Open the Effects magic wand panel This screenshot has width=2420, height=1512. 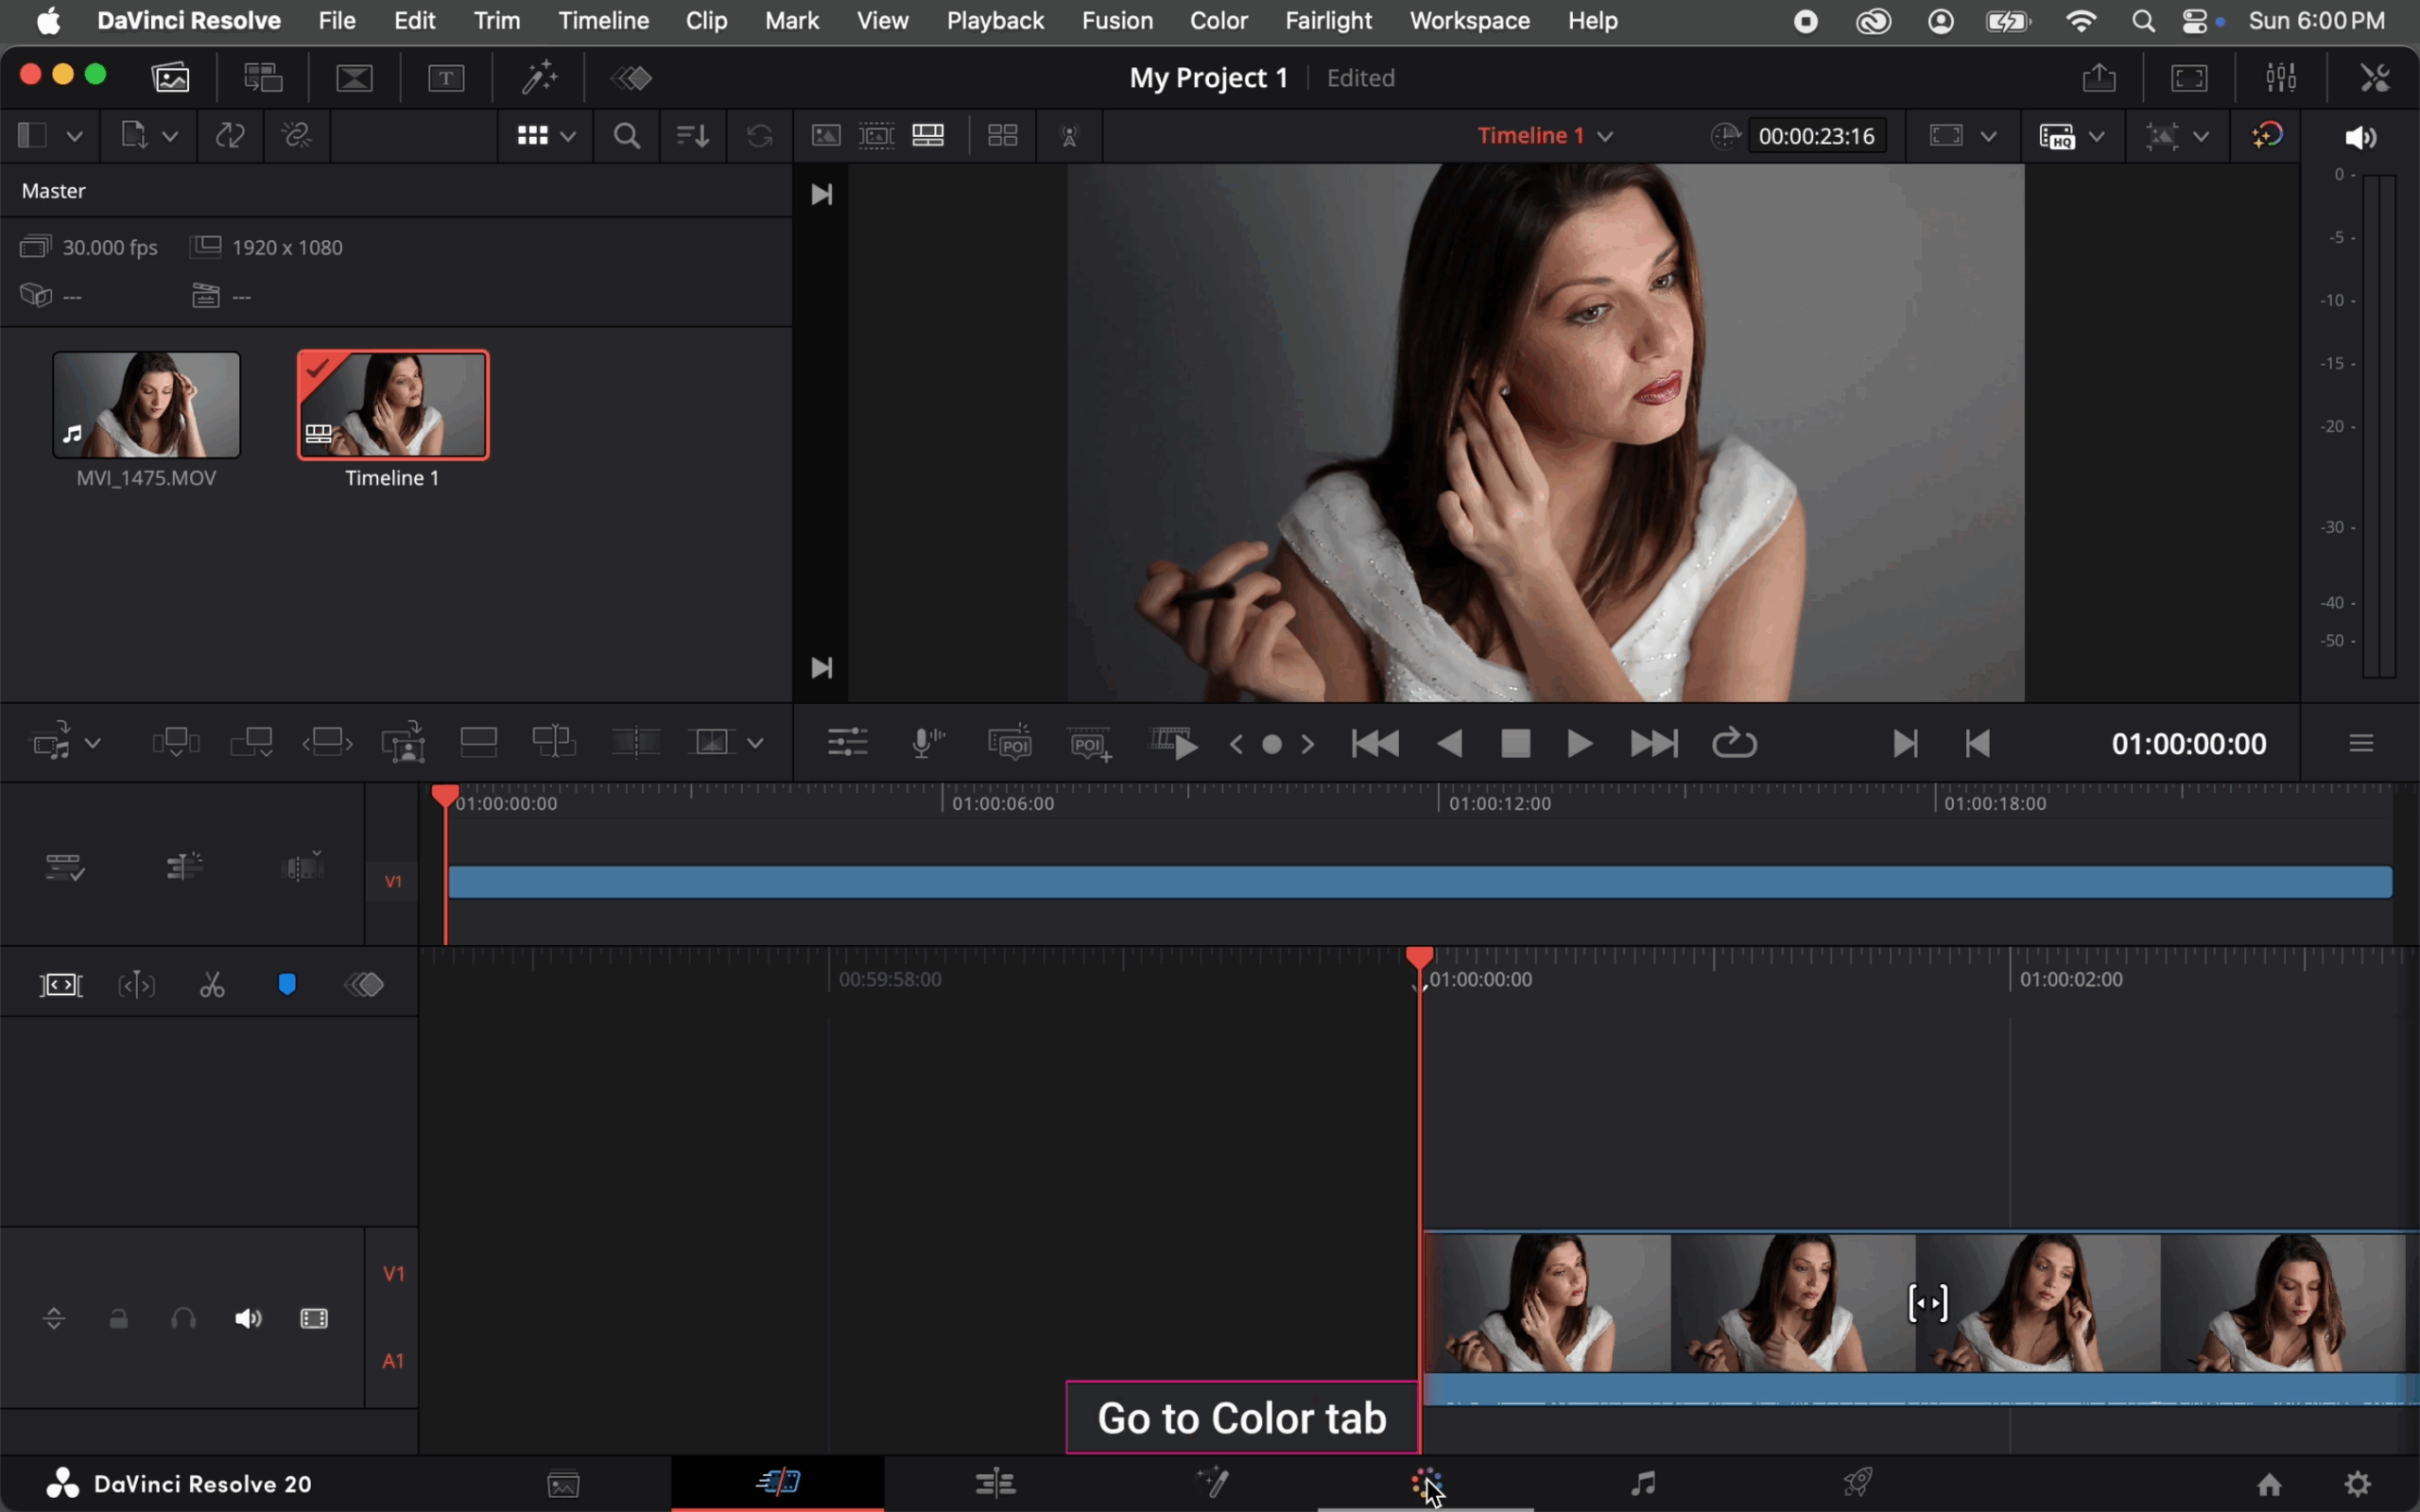point(539,78)
